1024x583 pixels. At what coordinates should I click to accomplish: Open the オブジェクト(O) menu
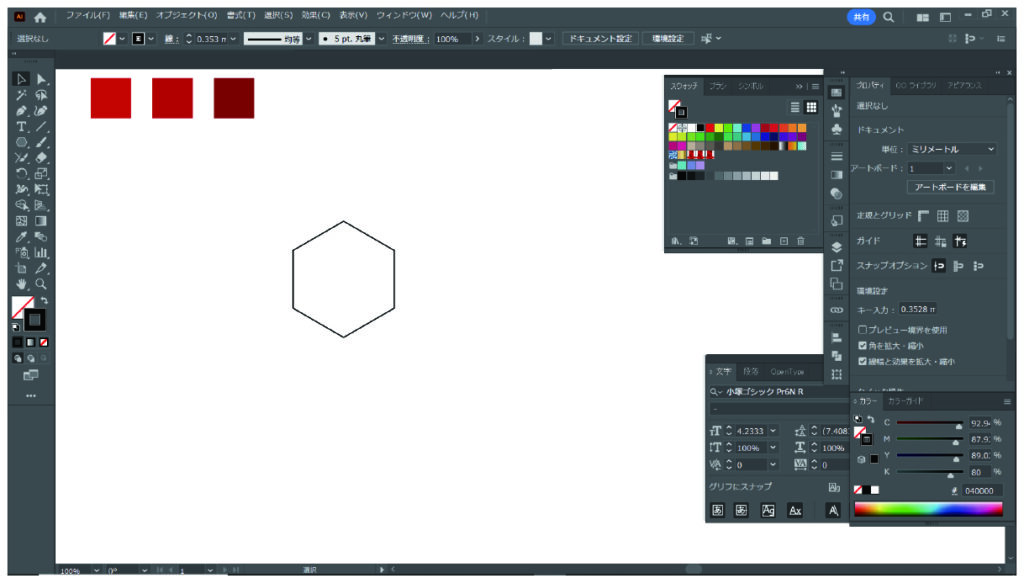(x=186, y=15)
